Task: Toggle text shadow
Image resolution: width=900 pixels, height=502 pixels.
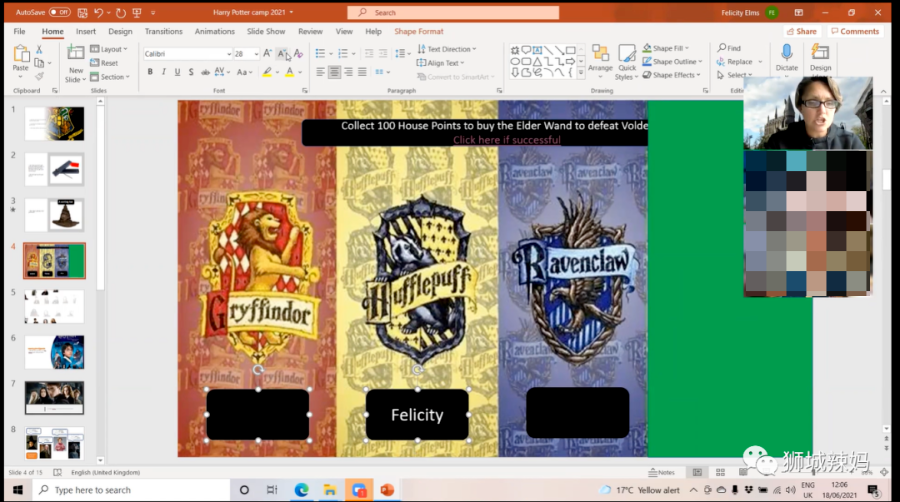Action: point(191,72)
